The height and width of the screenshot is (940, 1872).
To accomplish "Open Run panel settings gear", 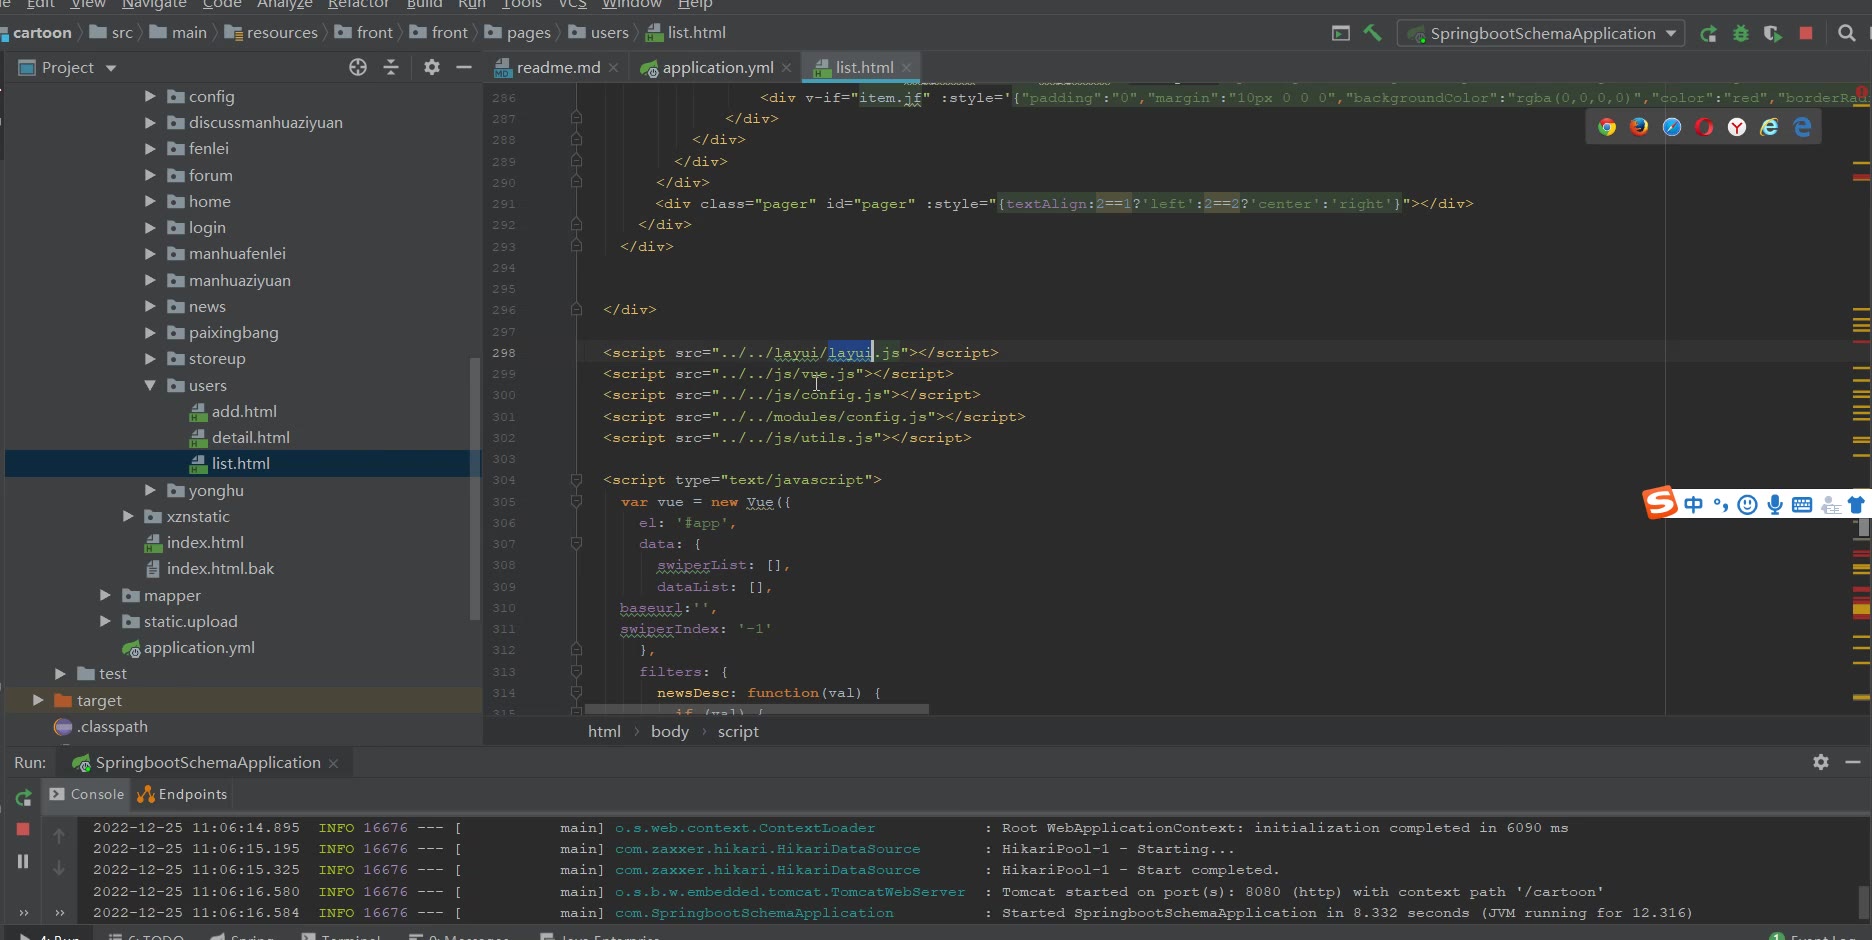I will tap(1821, 762).
